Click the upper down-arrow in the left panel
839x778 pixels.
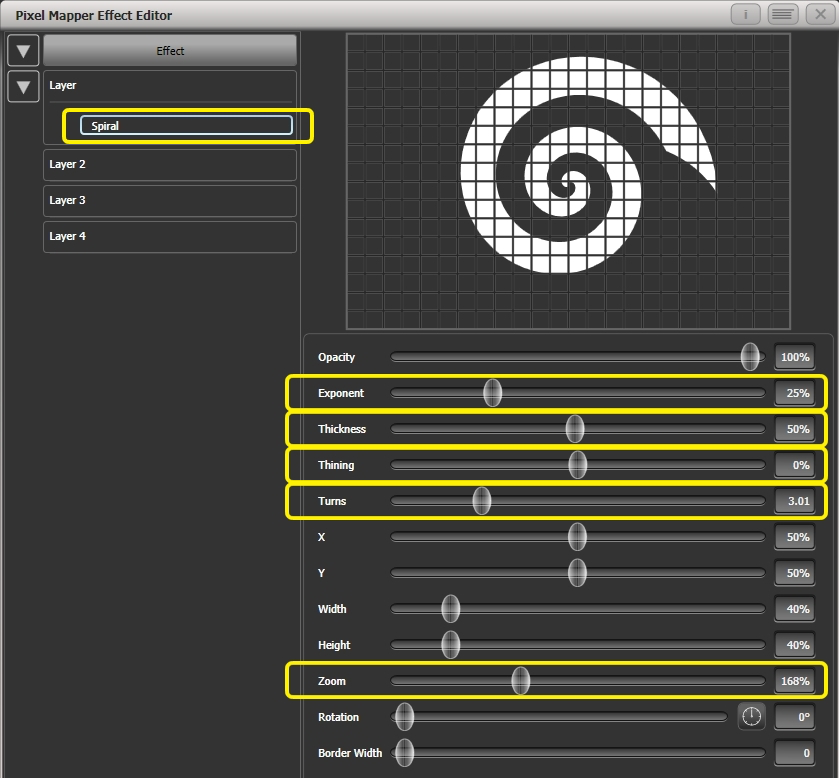click(x=23, y=50)
